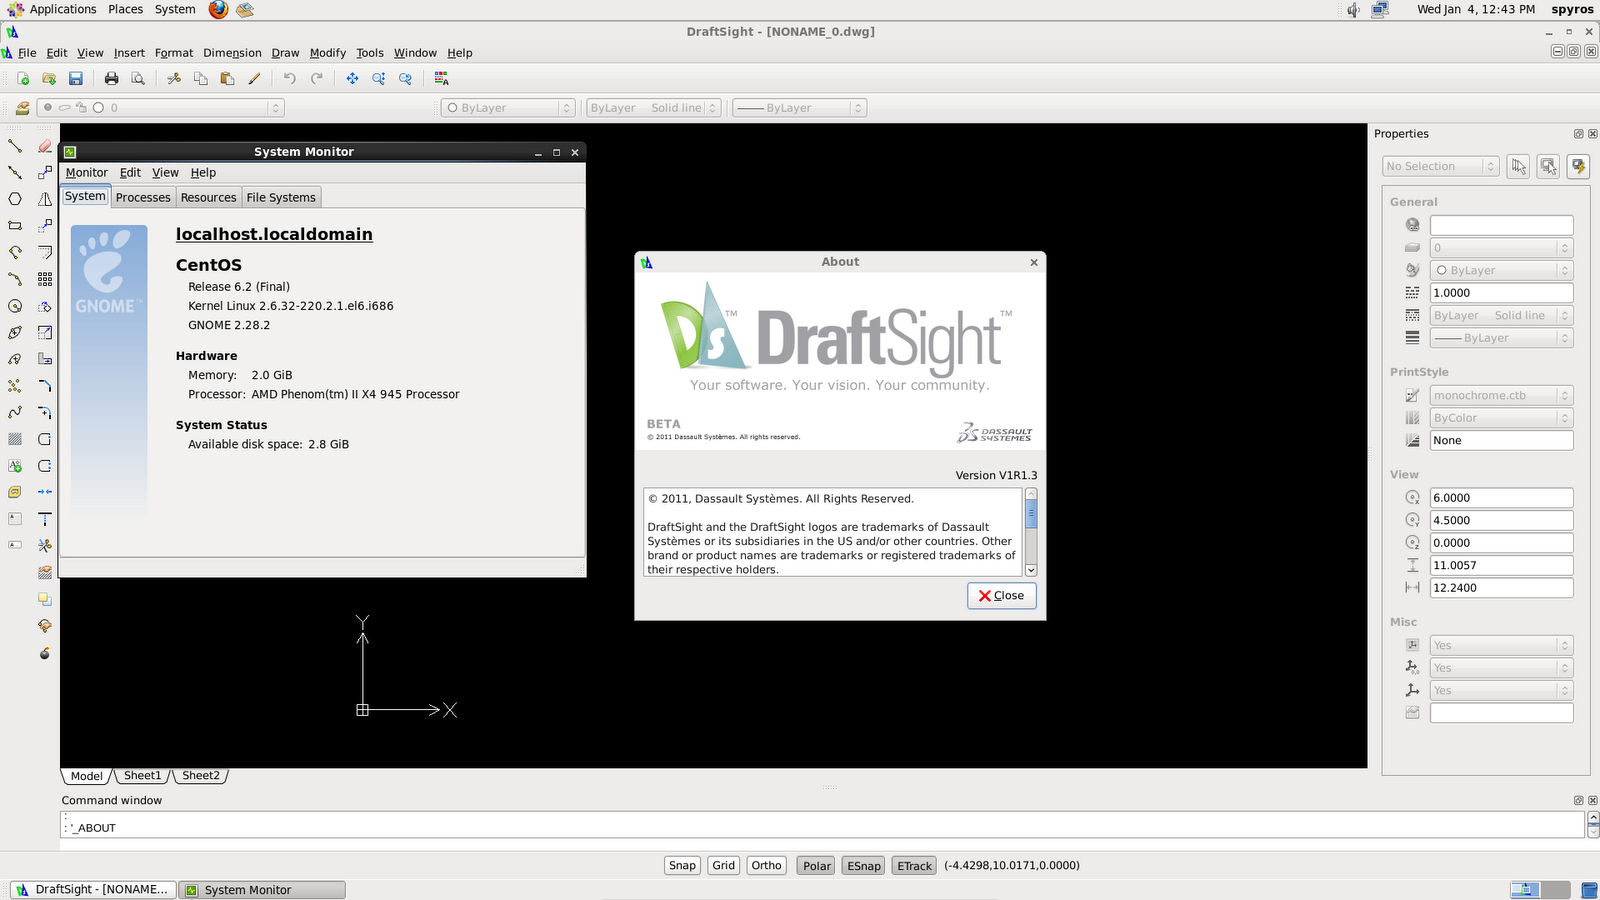Click the Undo arrow icon
This screenshot has height=900, width=1600.
[290, 78]
